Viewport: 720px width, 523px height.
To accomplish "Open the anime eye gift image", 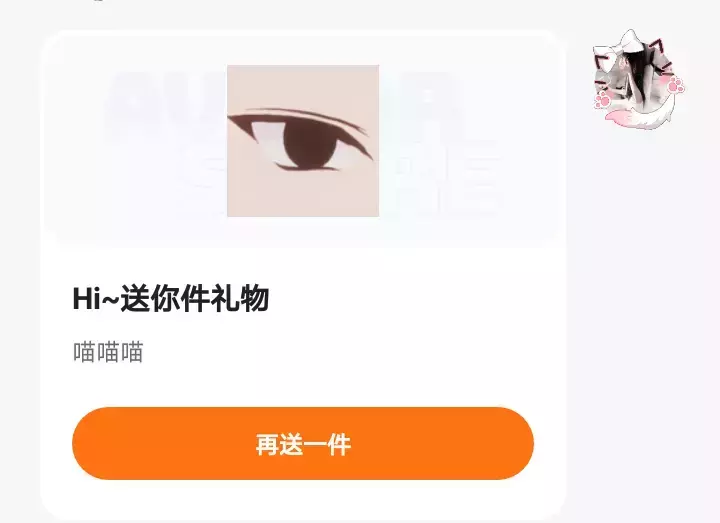I will [303, 141].
